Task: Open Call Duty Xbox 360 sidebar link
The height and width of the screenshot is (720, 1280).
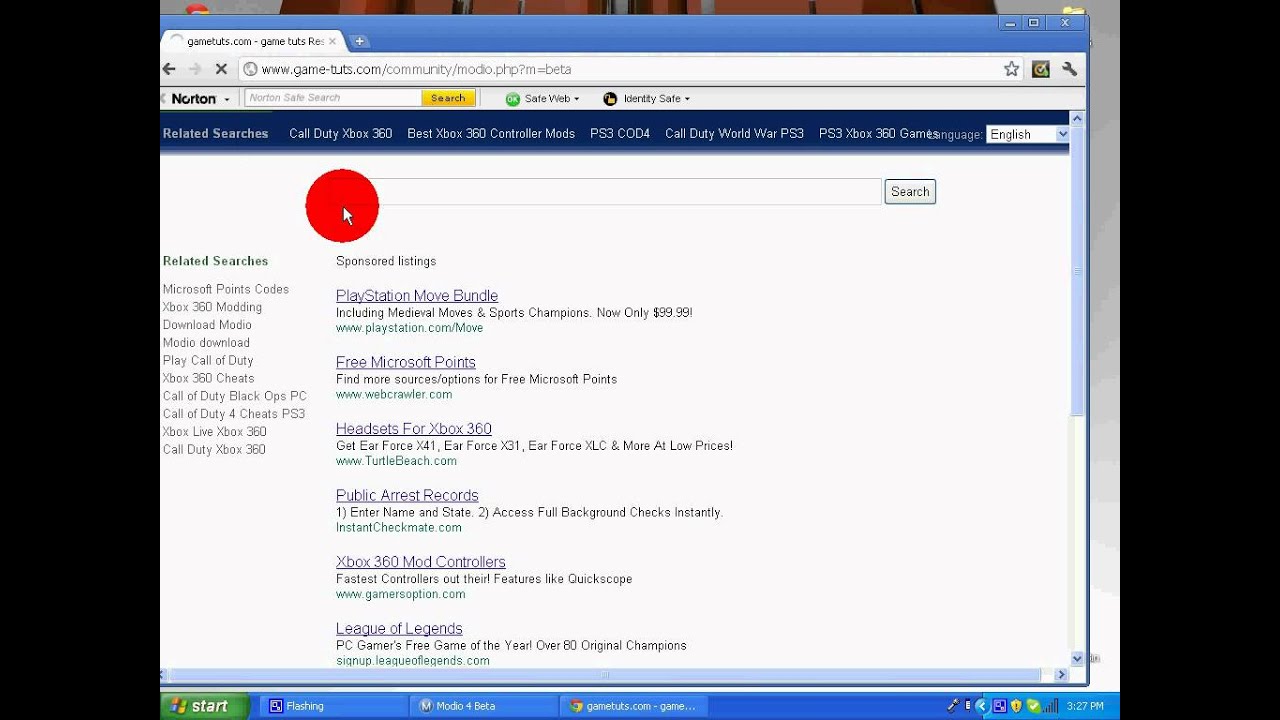Action: [214, 450]
